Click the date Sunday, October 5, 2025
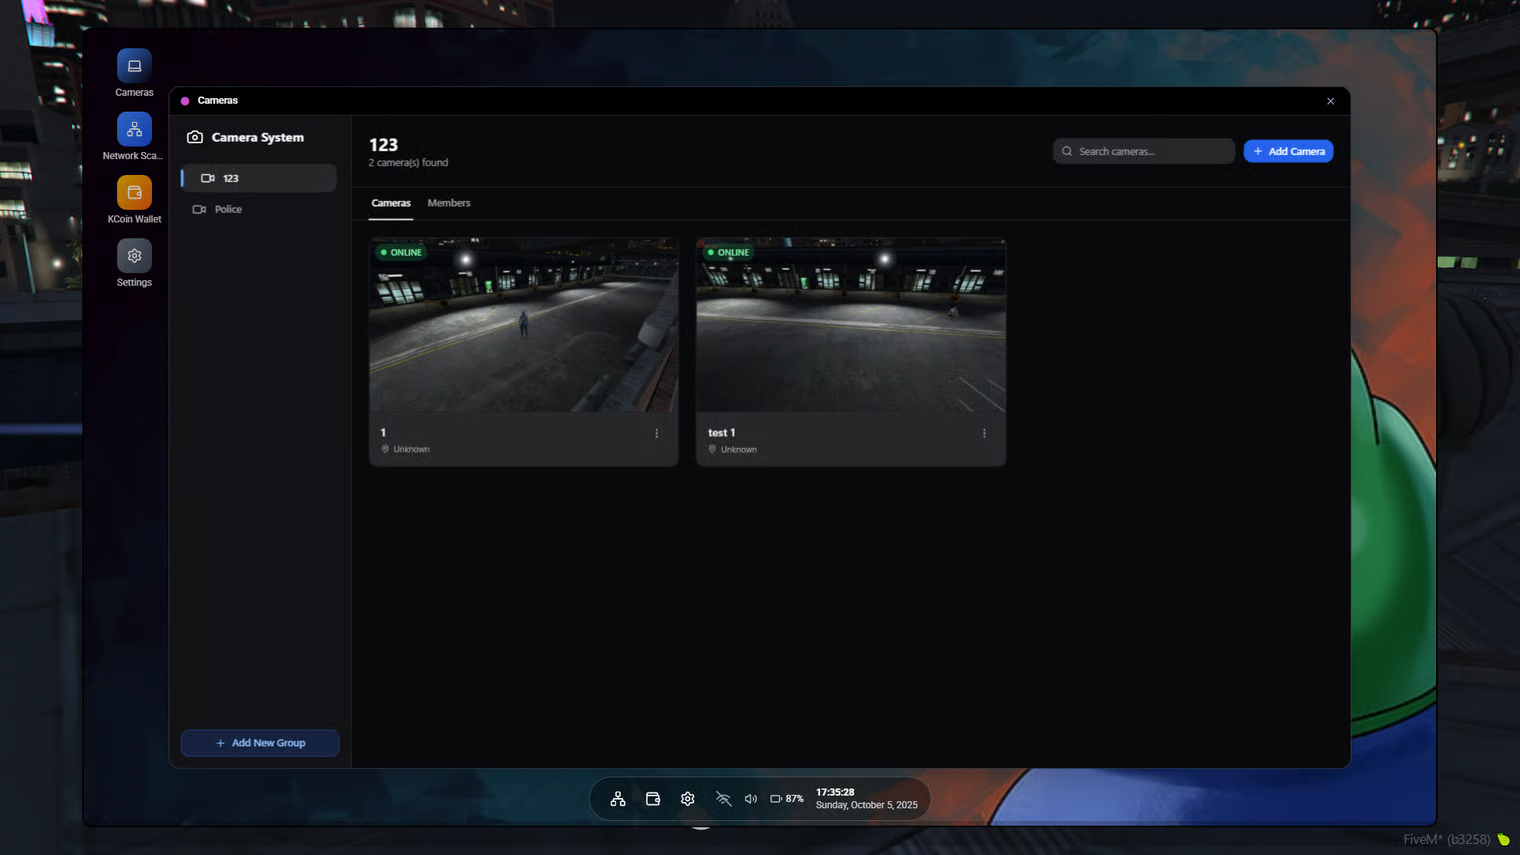This screenshot has width=1520, height=855. [867, 805]
